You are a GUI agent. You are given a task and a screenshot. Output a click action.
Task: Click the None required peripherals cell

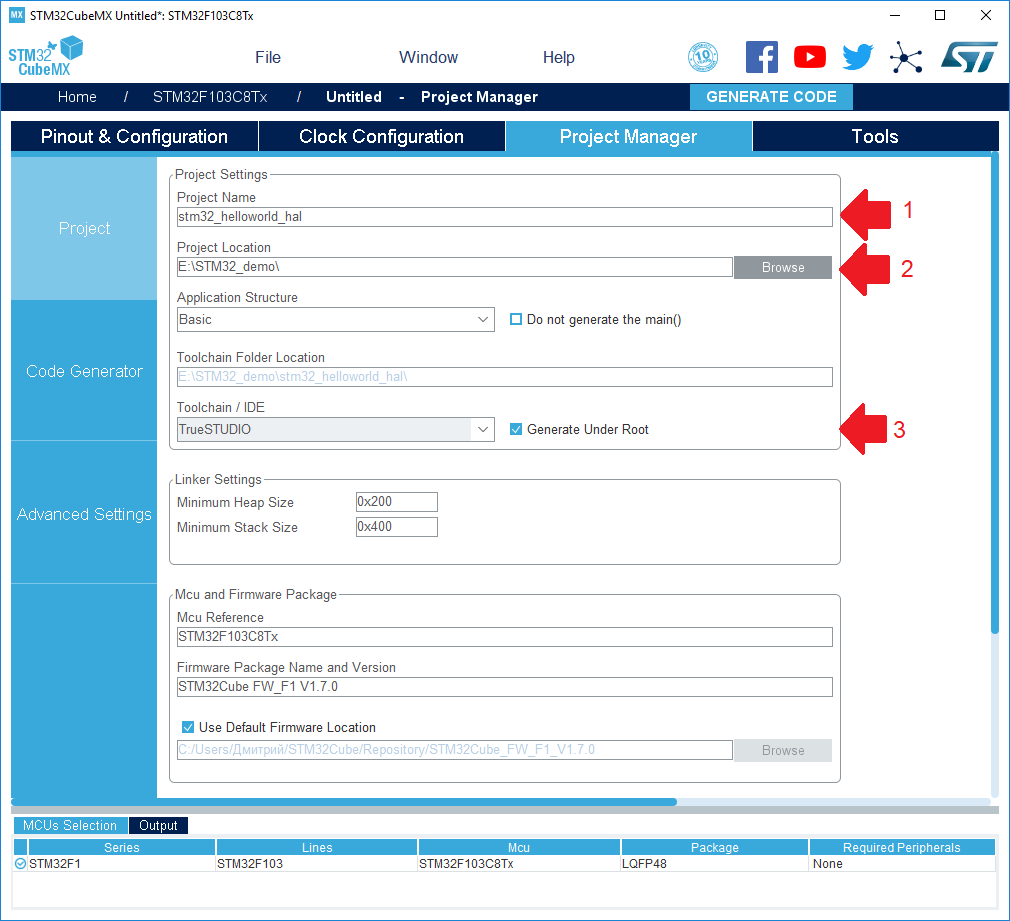tap(902, 864)
